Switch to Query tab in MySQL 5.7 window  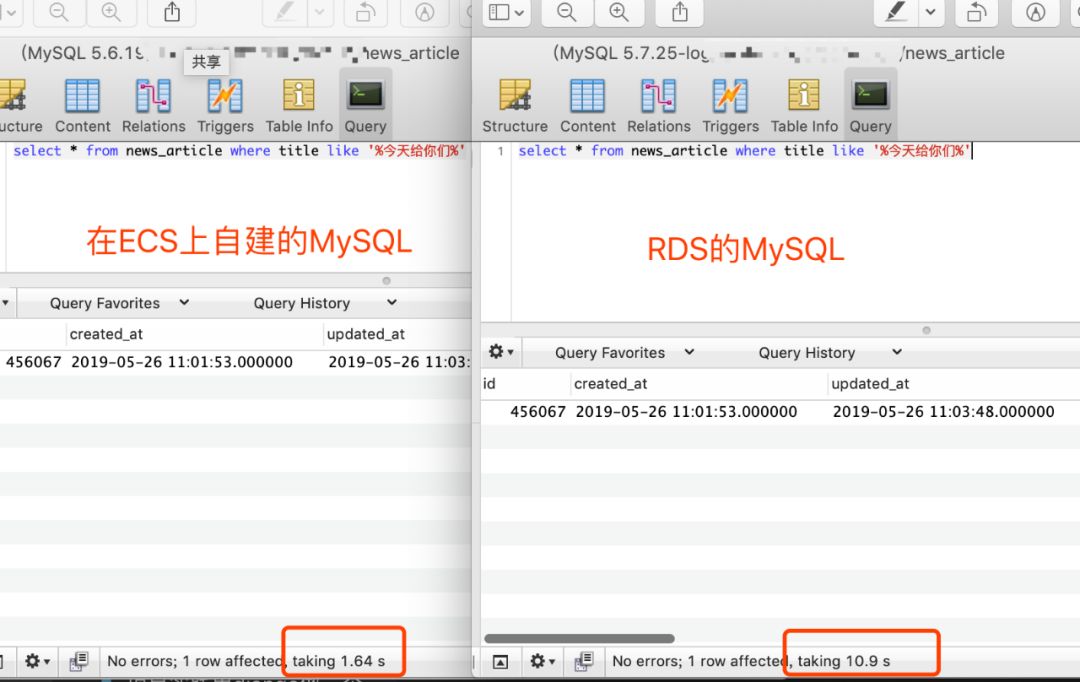[x=870, y=105]
